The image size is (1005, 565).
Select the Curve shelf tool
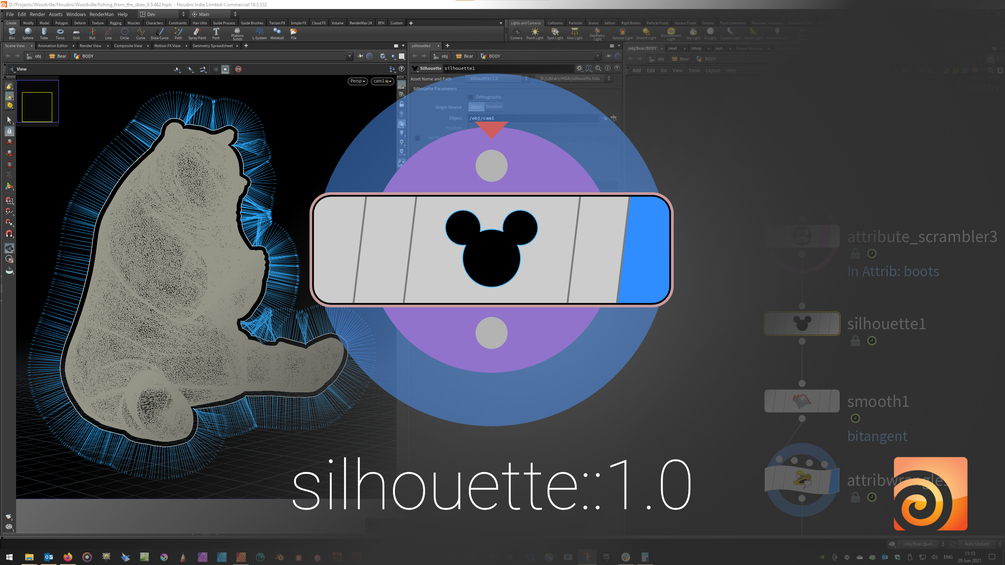click(x=140, y=33)
